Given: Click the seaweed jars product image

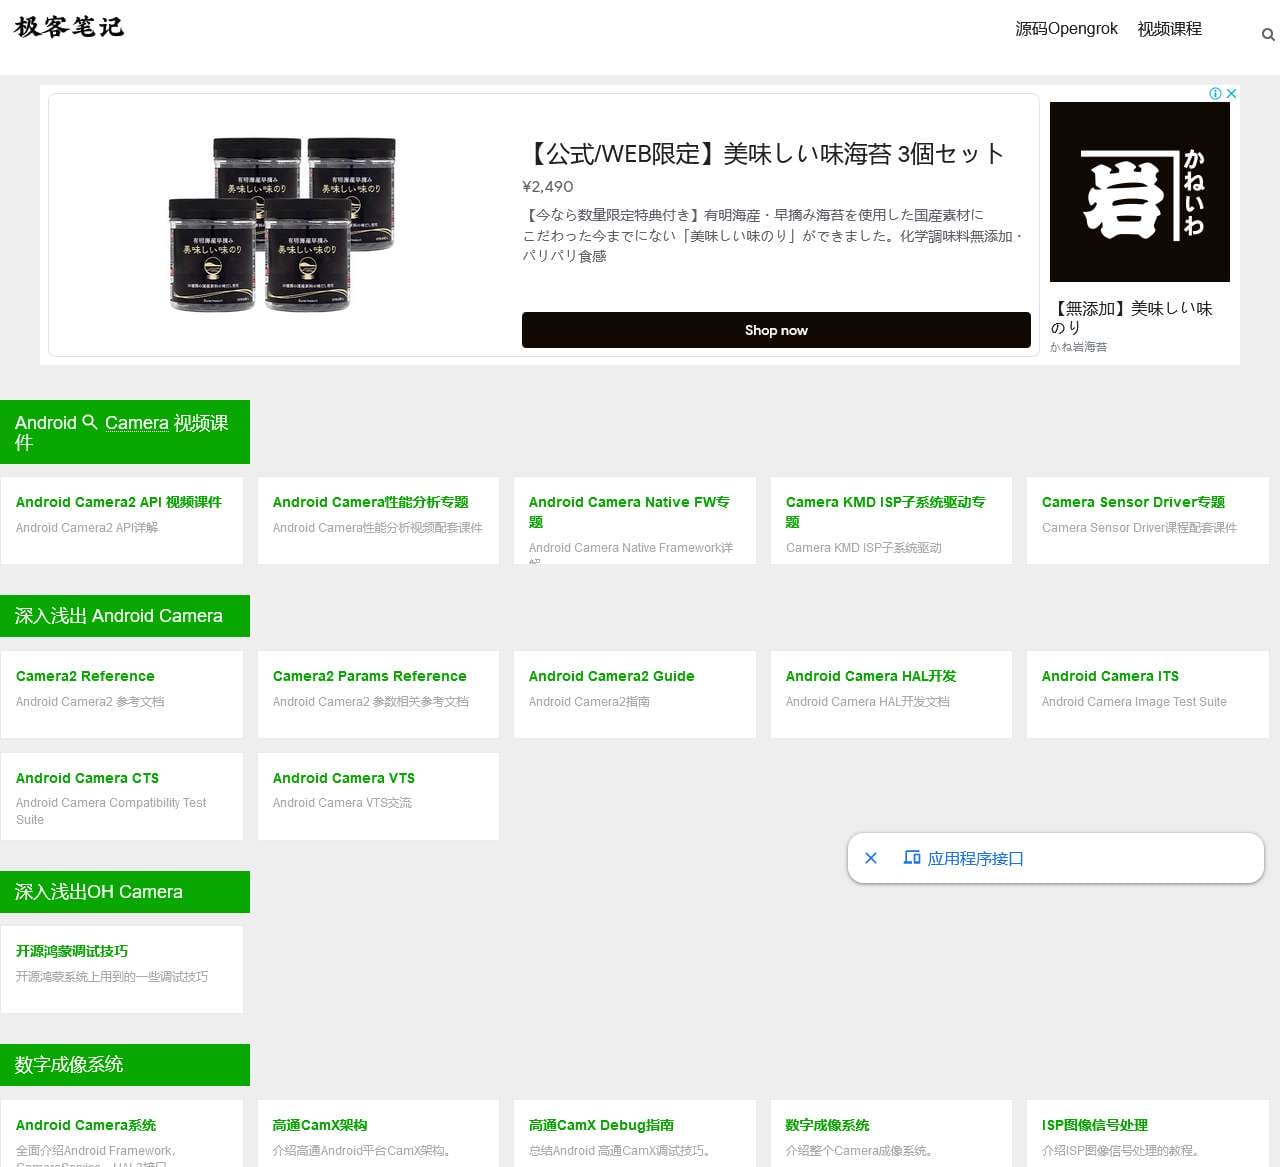Looking at the screenshot, I should click(283, 225).
